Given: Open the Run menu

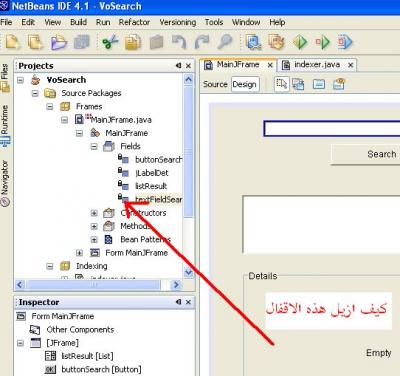Looking at the screenshot, I should click(103, 22).
